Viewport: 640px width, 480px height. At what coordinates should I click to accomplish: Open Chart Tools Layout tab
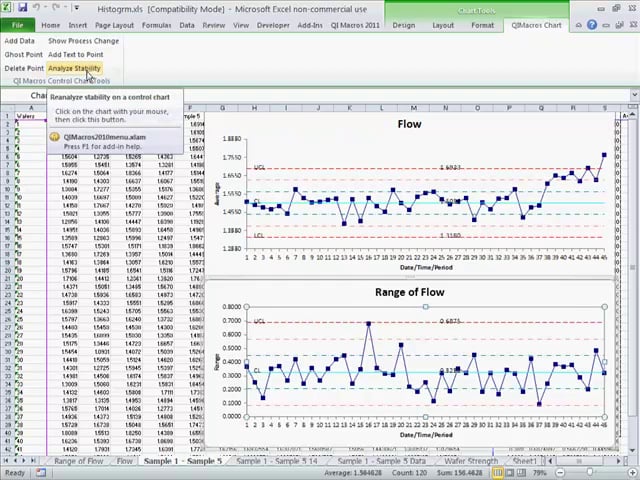pos(443,25)
